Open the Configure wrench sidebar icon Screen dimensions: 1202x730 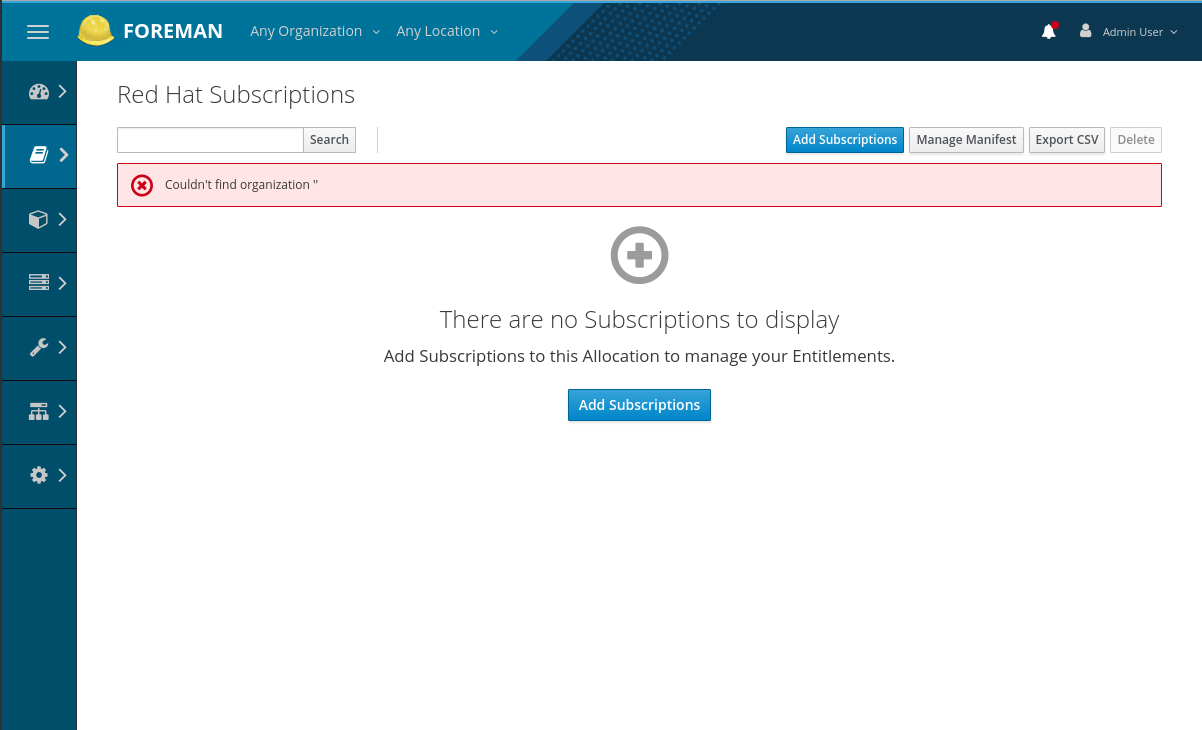pyautogui.click(x=39, y=347)
